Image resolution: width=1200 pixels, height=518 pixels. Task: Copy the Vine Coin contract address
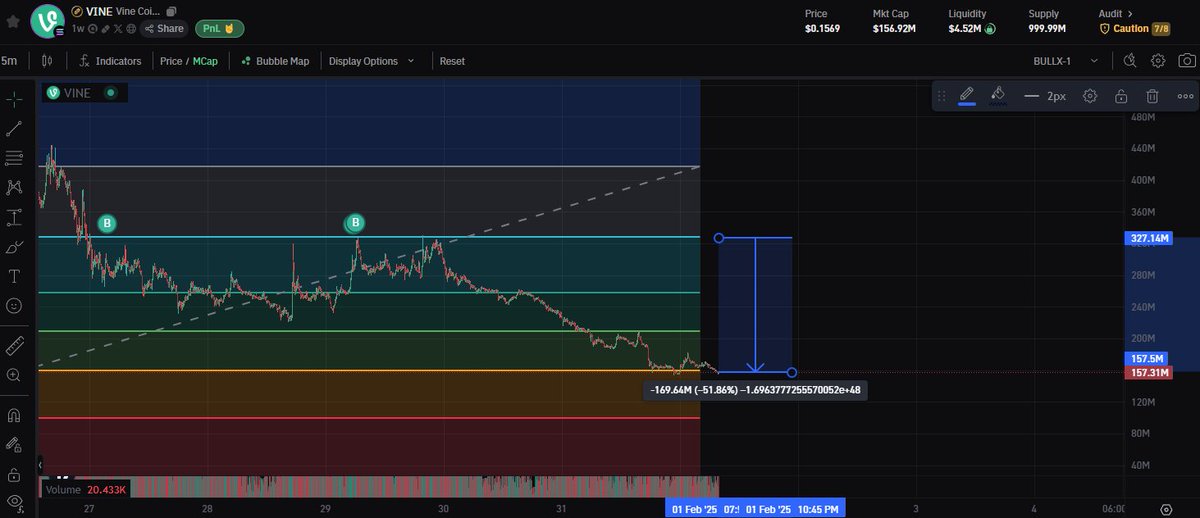click(x=172, y=11)
